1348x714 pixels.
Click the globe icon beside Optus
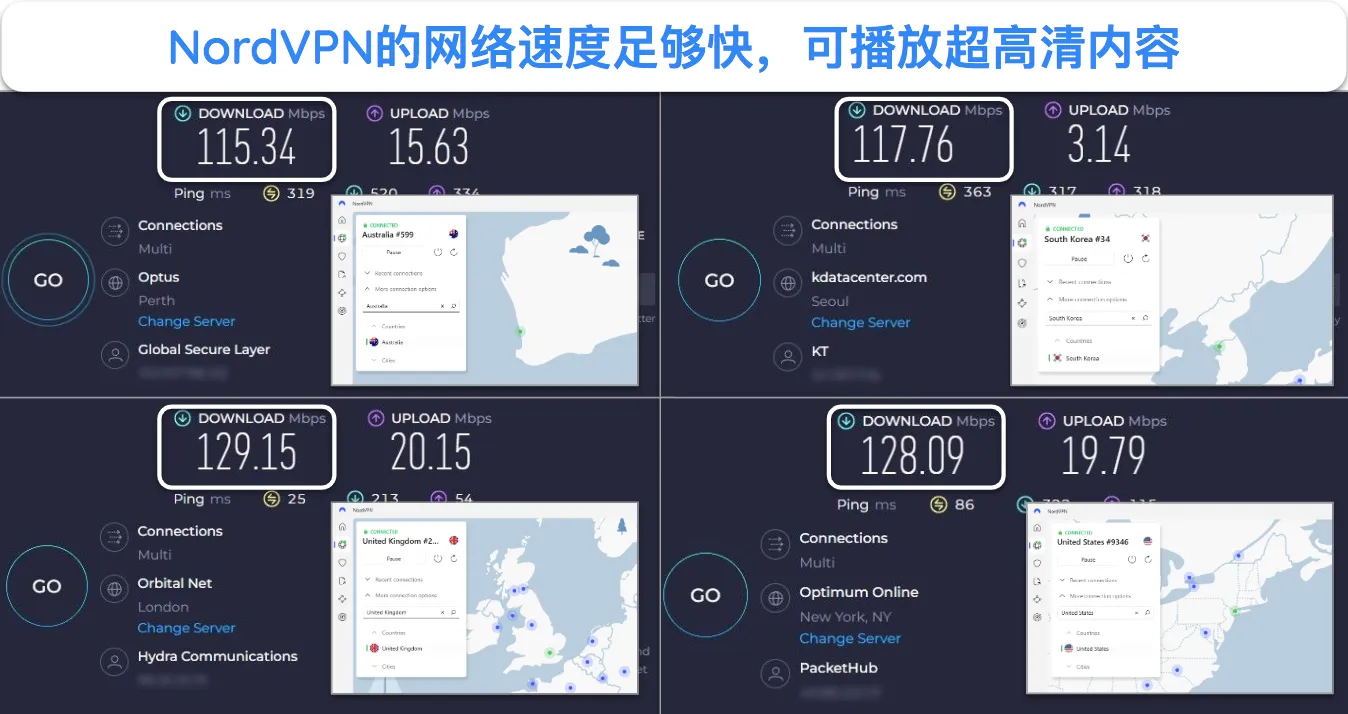[115, 283]
